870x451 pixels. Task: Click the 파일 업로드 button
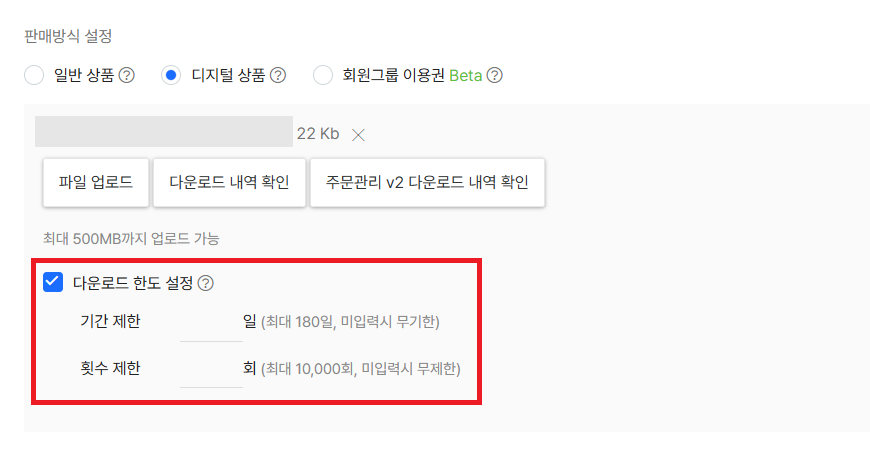click(96, 182)
